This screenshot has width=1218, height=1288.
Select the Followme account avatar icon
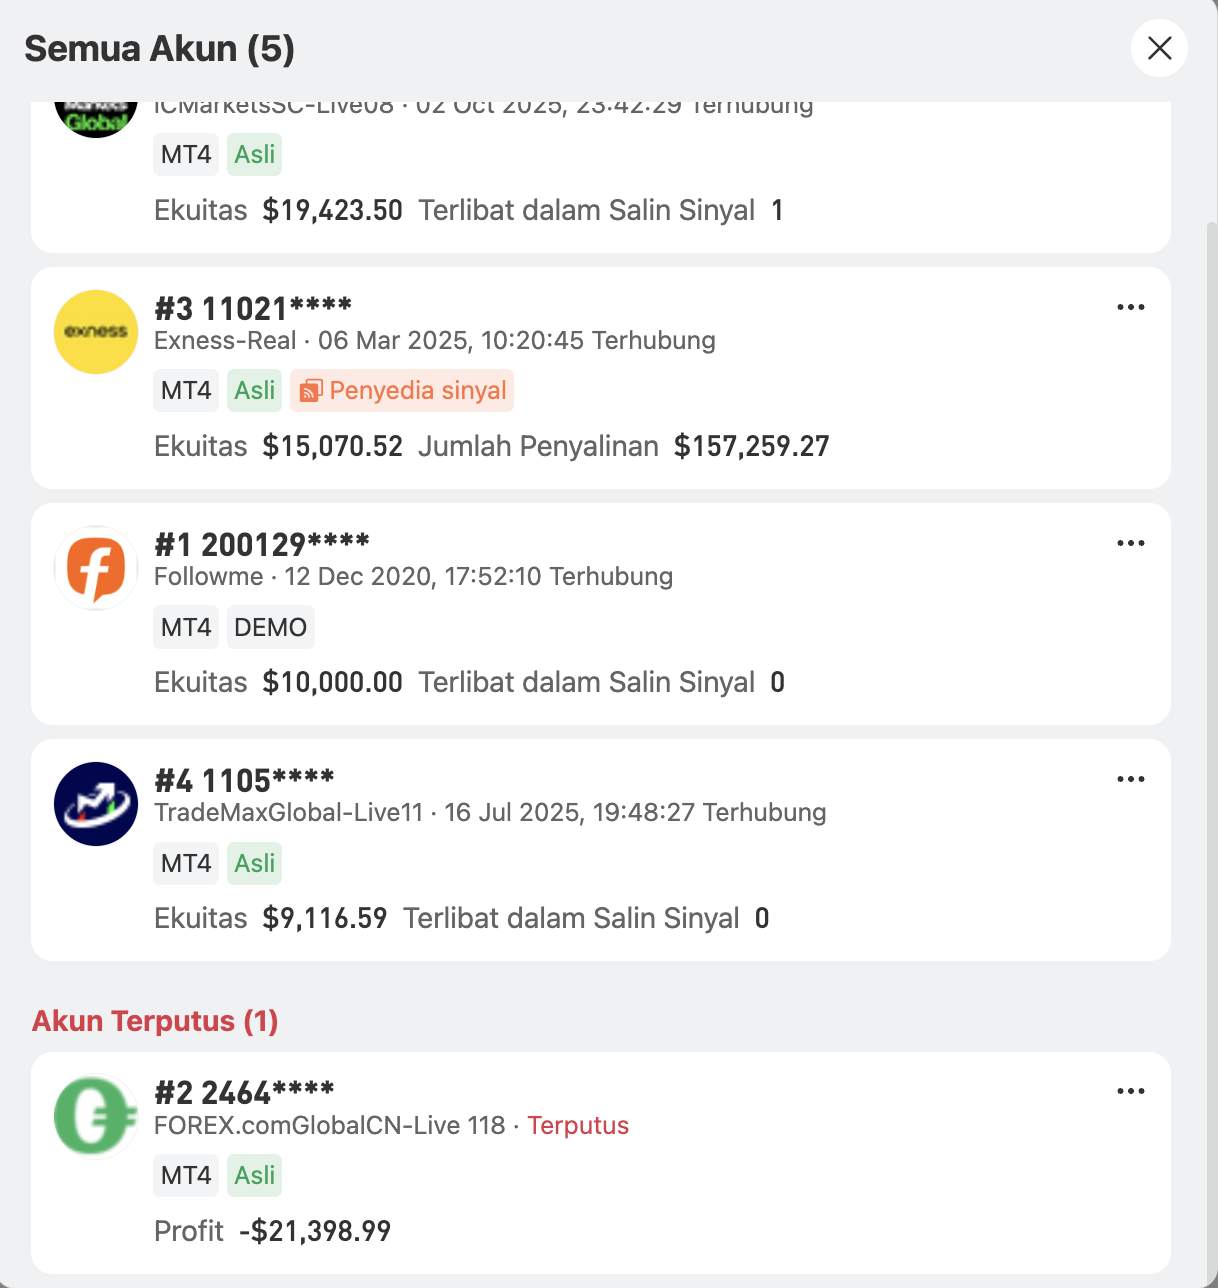(x=95, y=567)
